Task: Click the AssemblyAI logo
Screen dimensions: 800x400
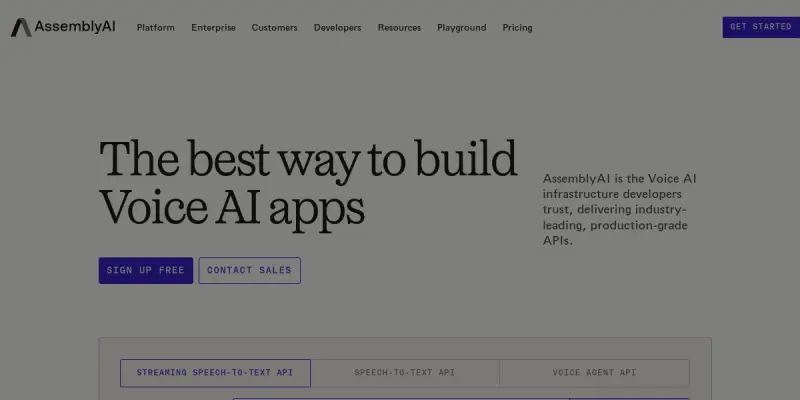Action: point(63,27)
